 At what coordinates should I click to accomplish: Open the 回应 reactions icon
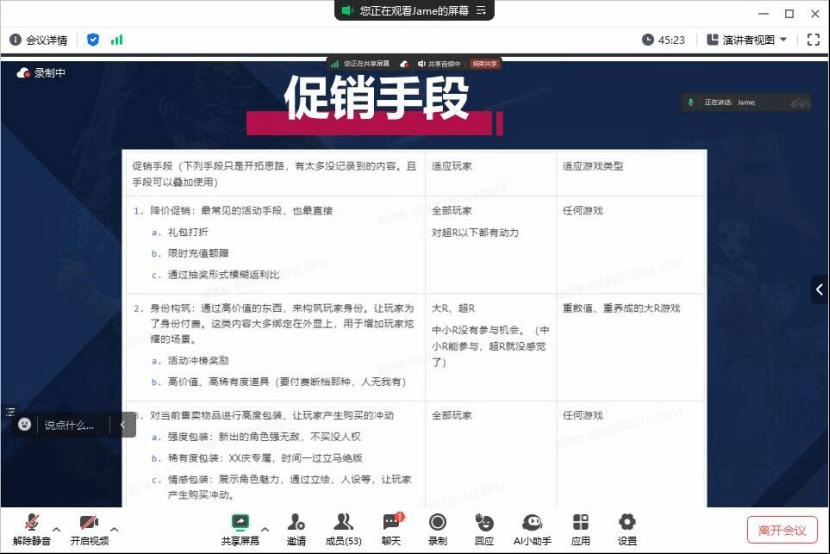[x=484, y=527]
